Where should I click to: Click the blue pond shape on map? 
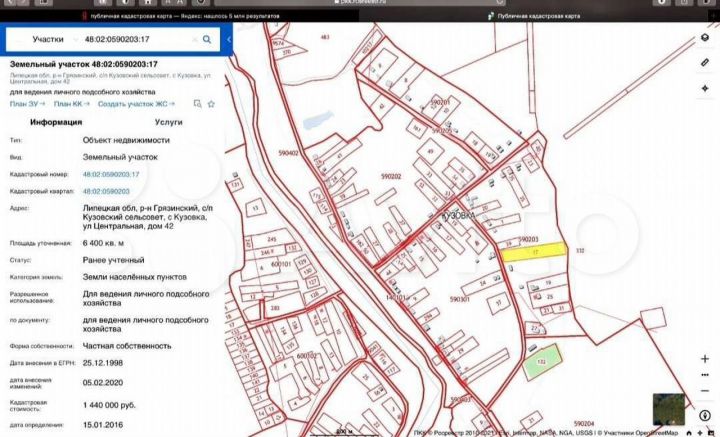(x=318, y=120)
